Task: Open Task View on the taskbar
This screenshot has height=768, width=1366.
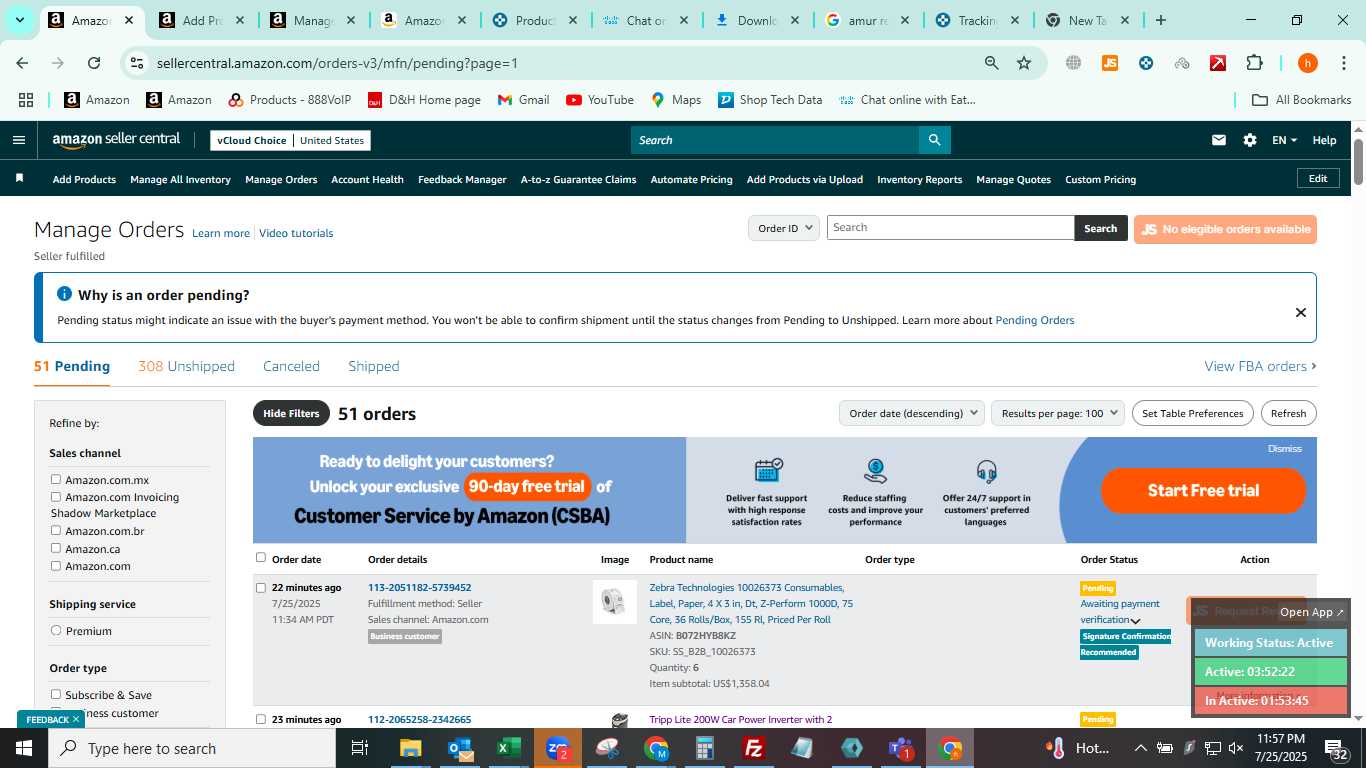Action: coord(360,748)
